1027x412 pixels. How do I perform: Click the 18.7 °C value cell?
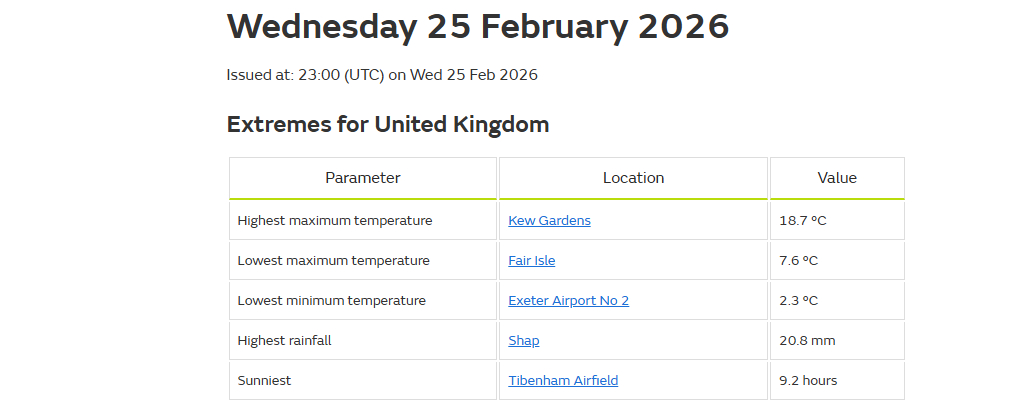coord(803,220)
